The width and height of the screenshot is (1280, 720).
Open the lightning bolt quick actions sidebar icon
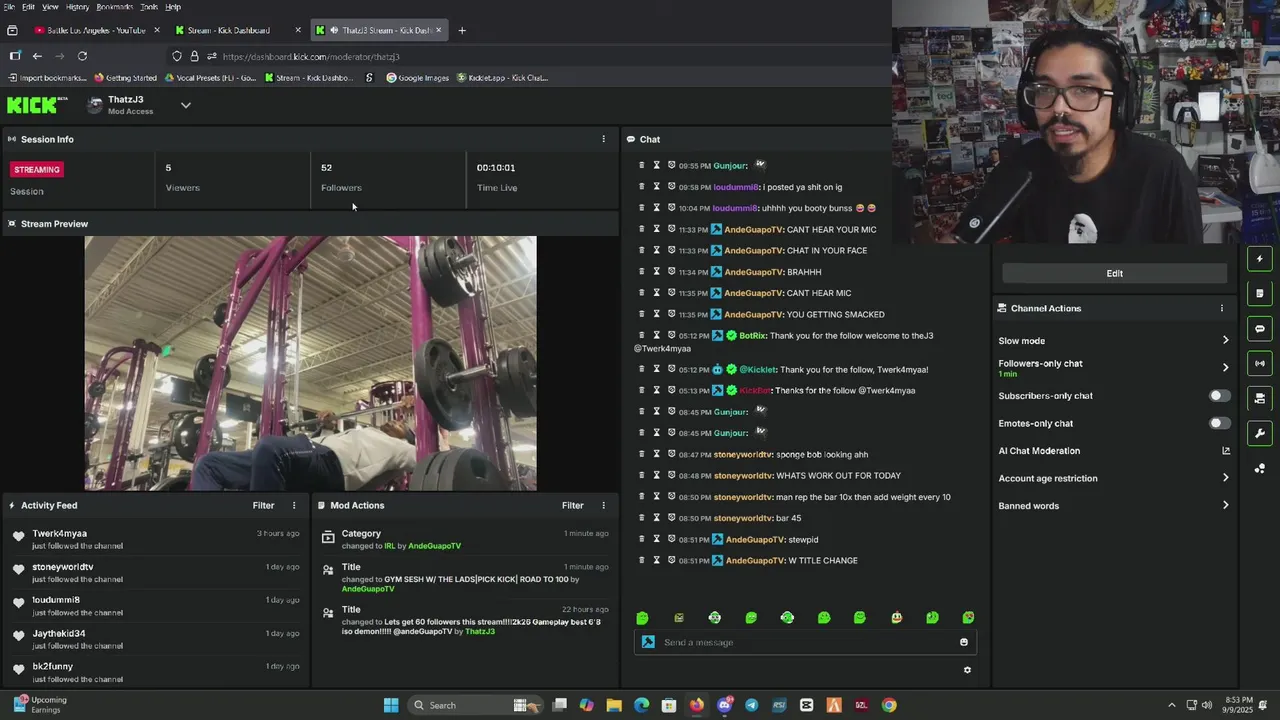[1259, 259]
